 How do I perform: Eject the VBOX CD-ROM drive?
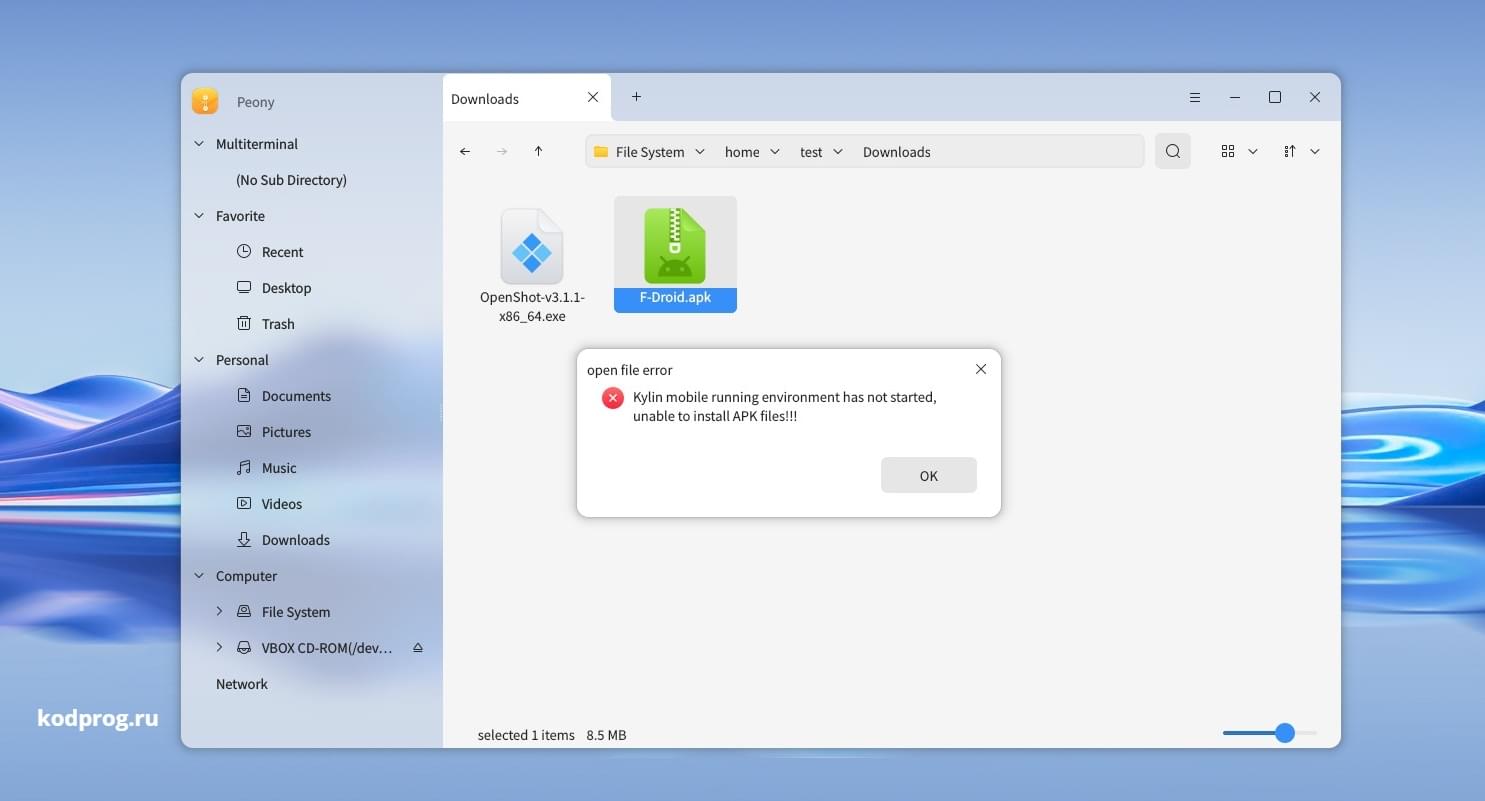418,648
